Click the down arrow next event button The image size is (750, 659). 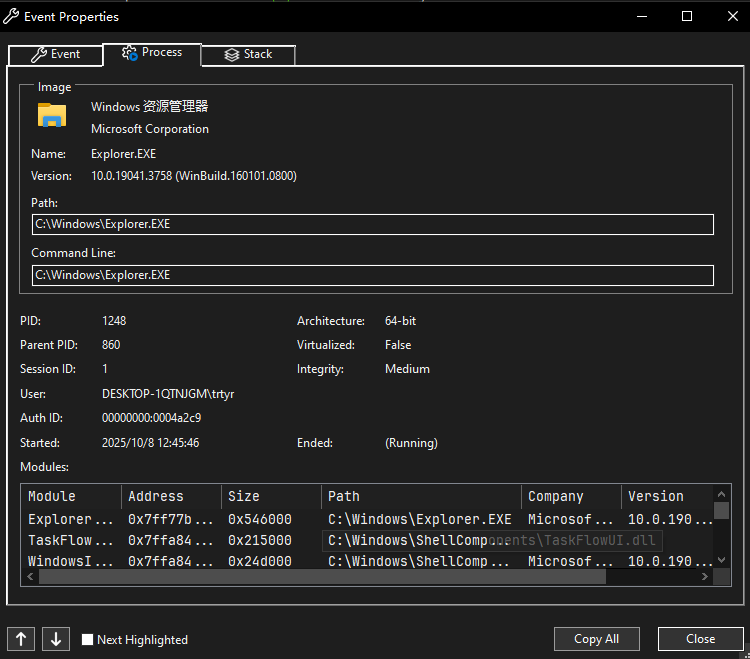(56, 639)
